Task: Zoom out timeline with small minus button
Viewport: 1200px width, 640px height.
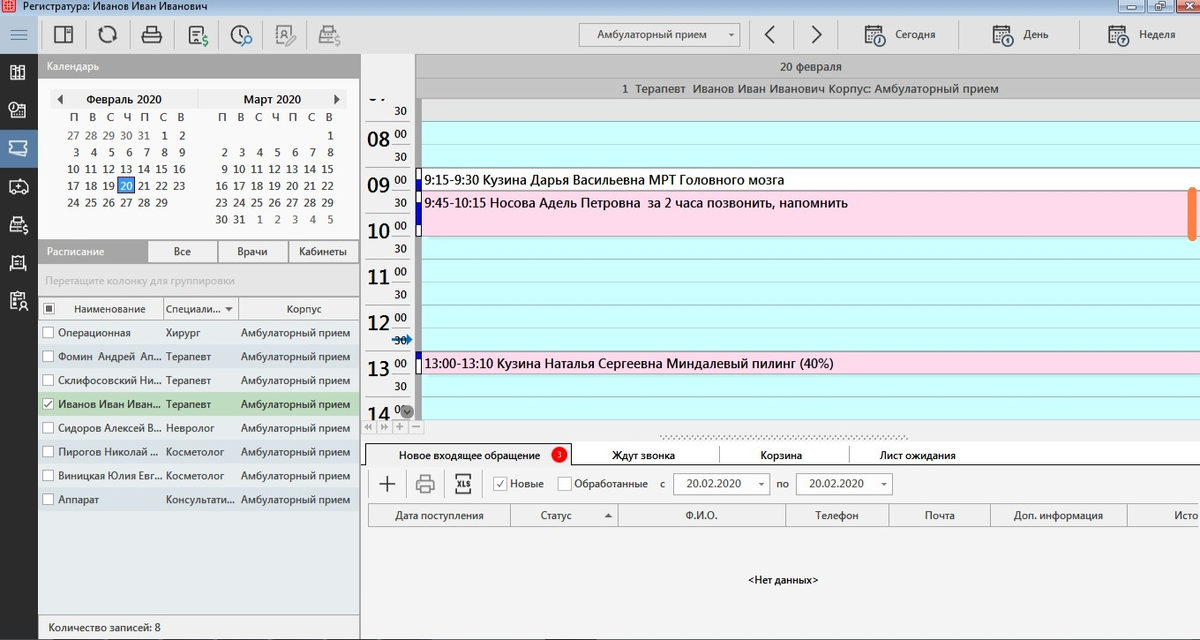Action: tap(416, 427)
